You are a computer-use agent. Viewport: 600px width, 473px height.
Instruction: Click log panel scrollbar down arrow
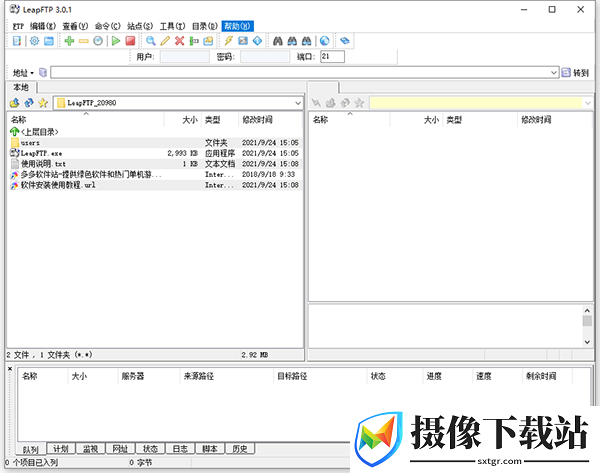click(x=587, y=342)
